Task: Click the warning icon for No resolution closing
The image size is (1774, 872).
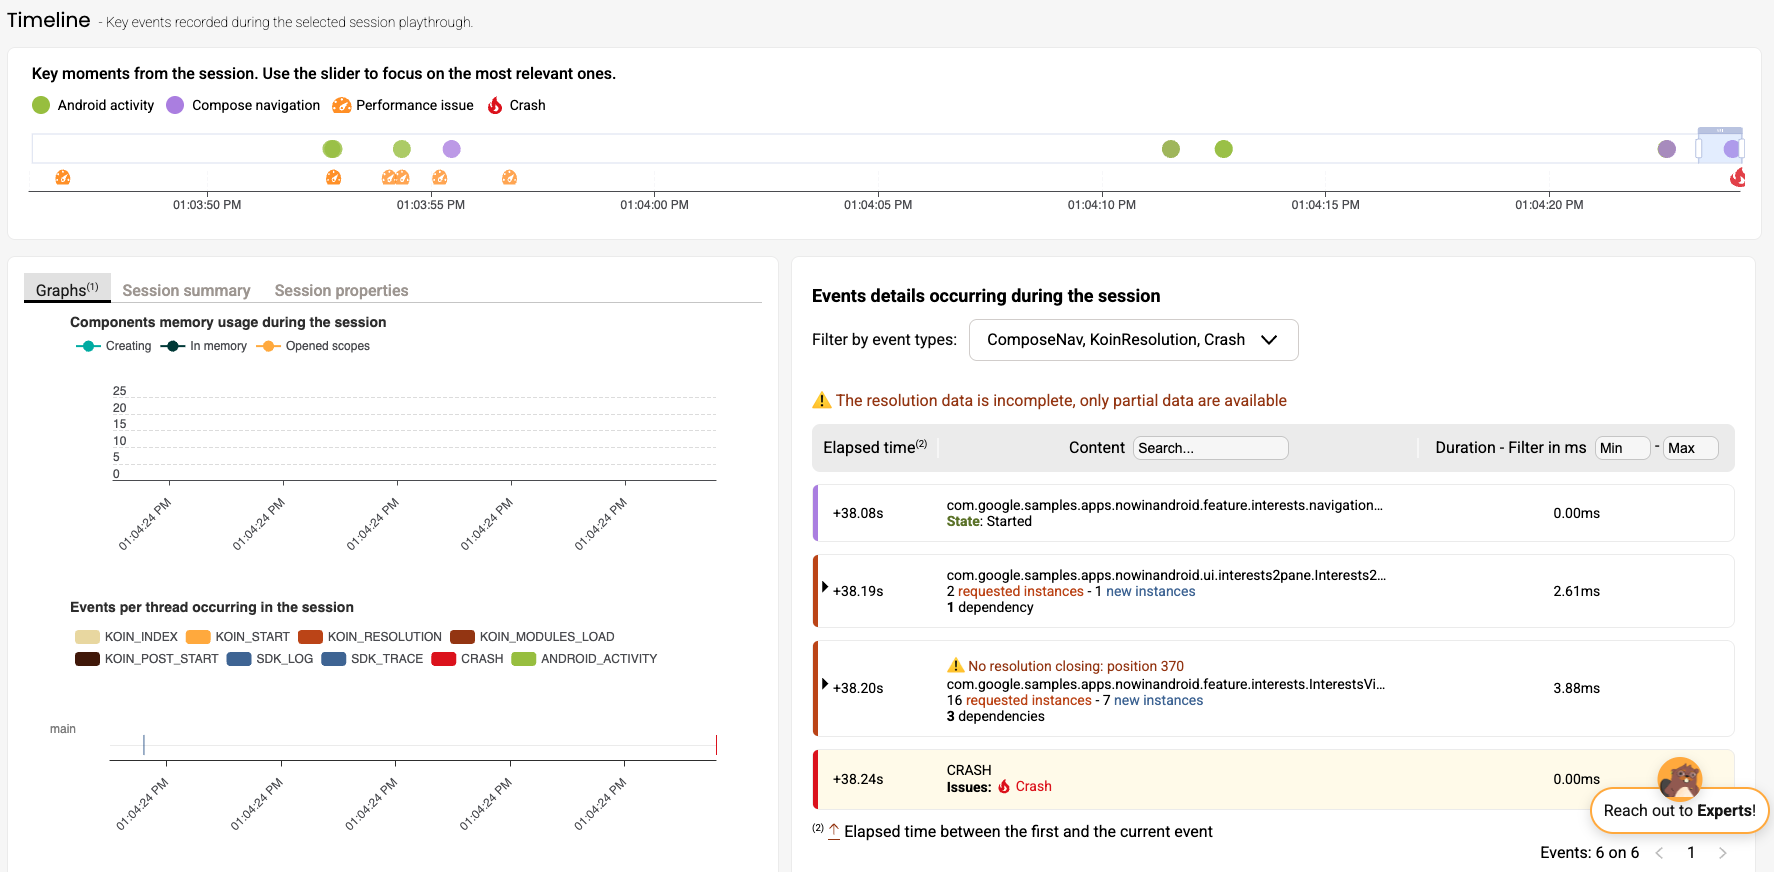Action: click(x=955, y=666)
